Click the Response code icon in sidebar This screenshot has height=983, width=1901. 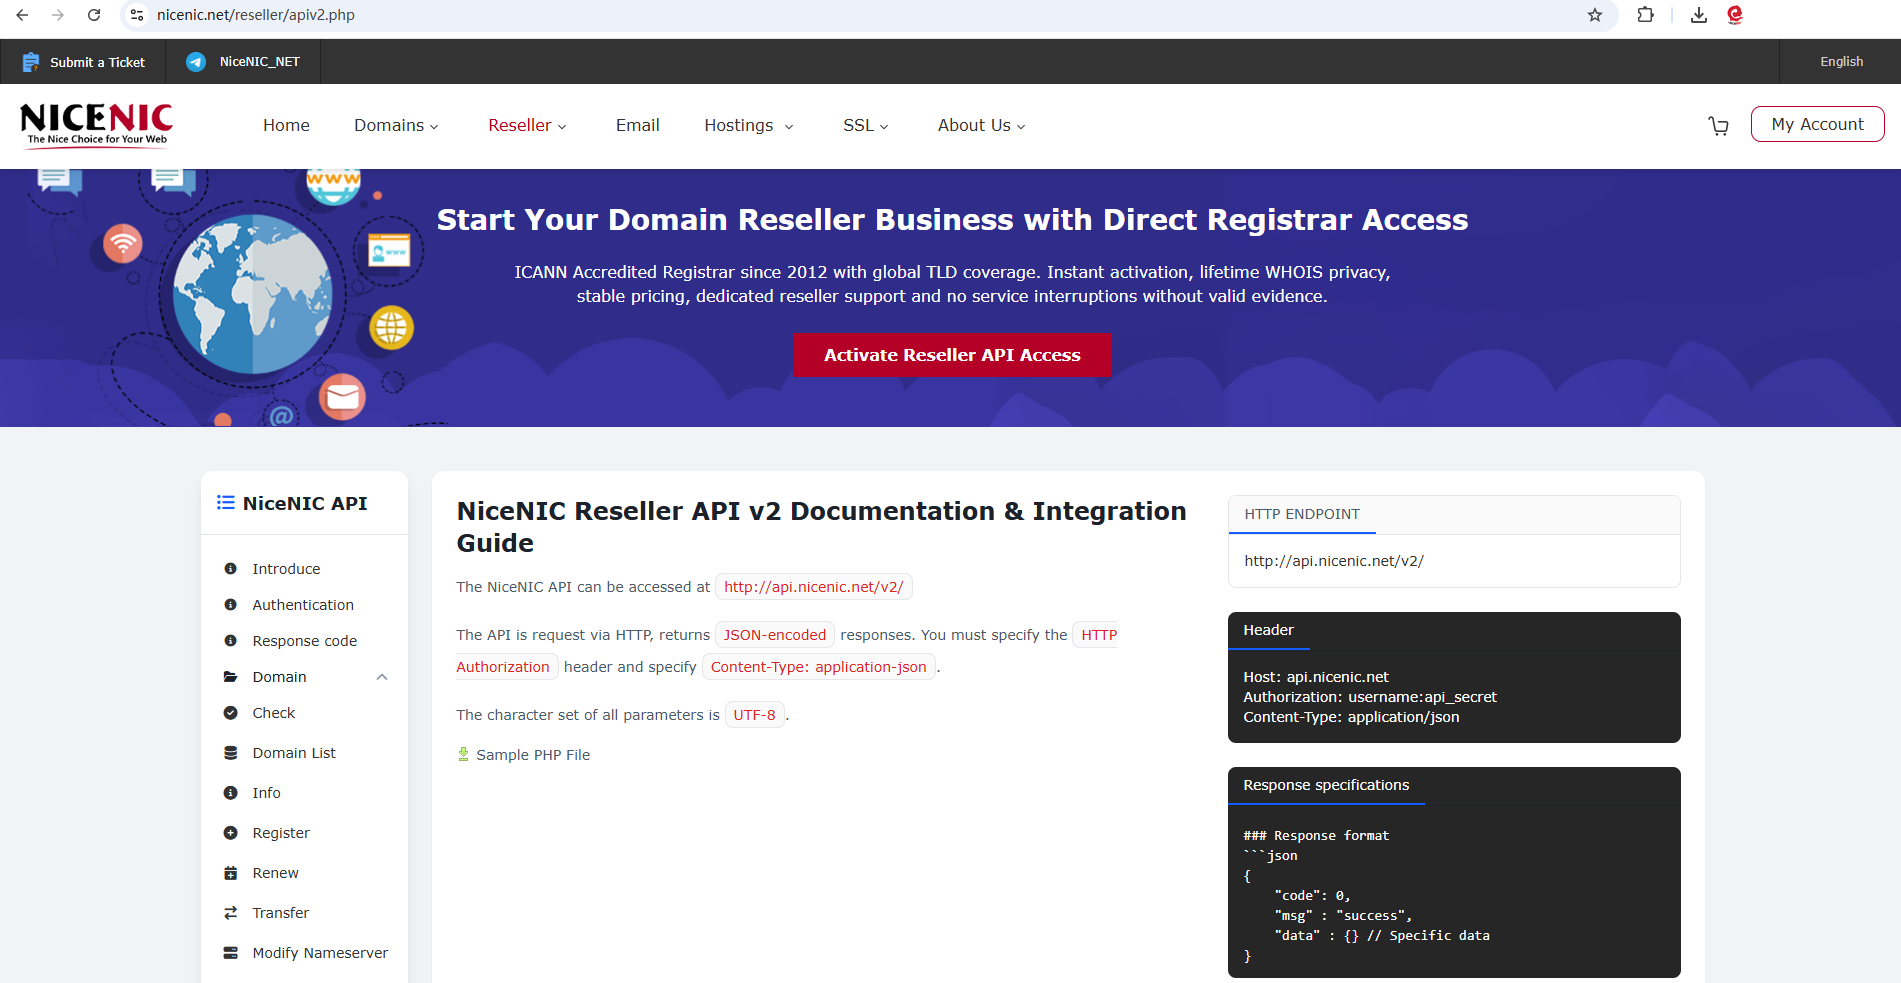(231, 641)
